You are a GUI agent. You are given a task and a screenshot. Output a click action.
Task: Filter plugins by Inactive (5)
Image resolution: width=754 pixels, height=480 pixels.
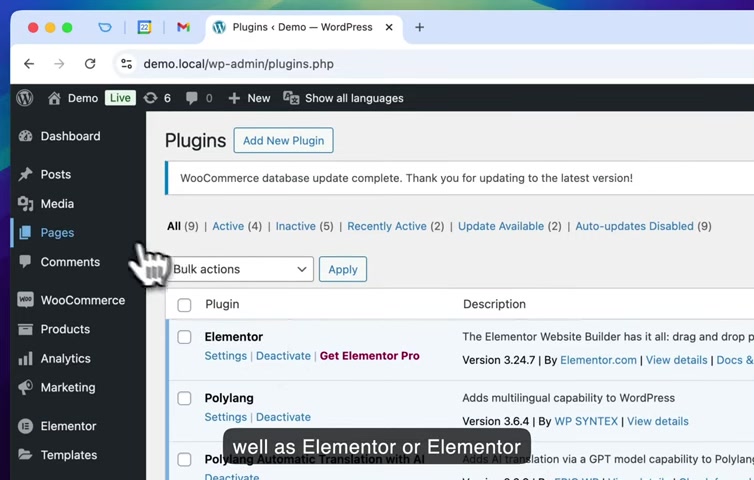(304, 226)
